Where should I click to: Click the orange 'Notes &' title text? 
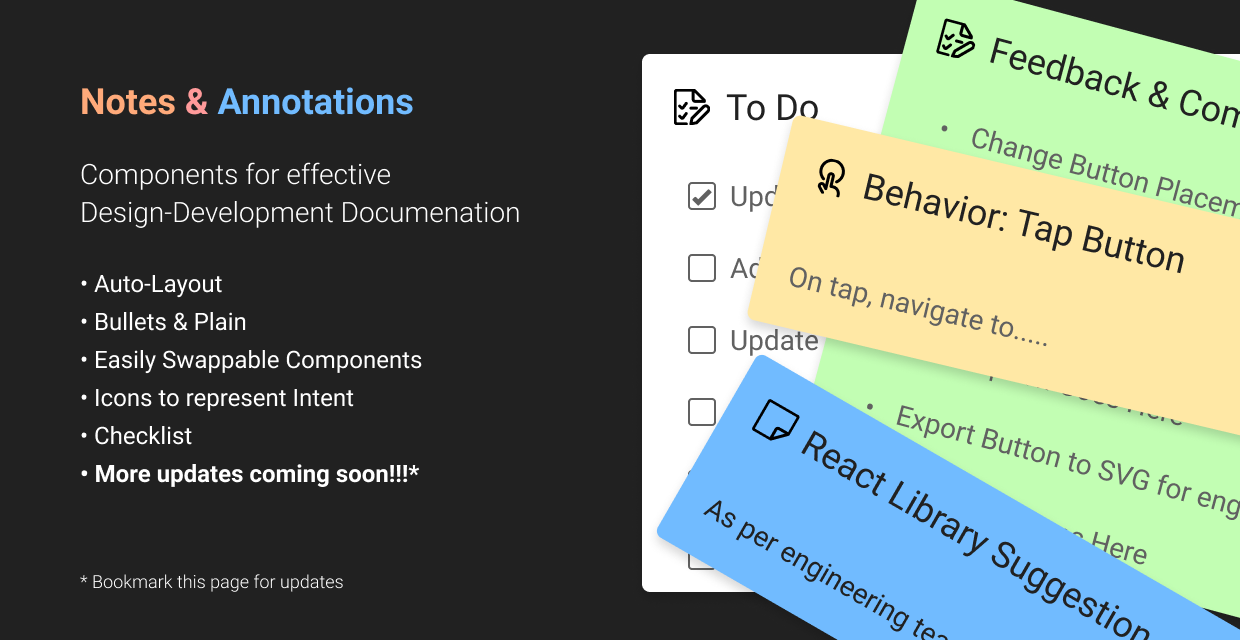tap(144, 102)
